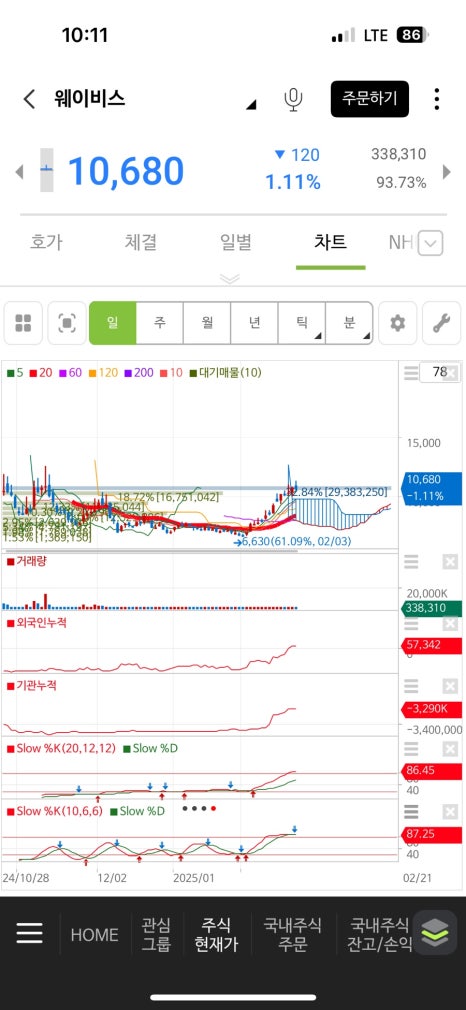Tap the microphone voice search icon
This screenshot has height=1010, width=466.
(x=293, y=99)
